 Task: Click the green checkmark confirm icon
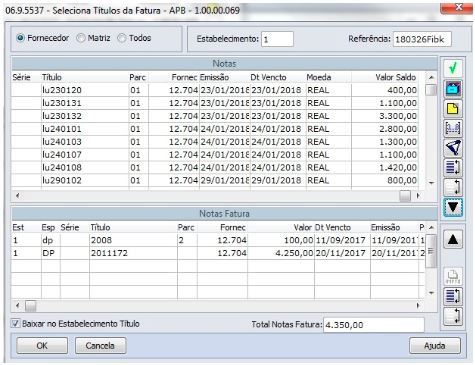coord(453,68)
